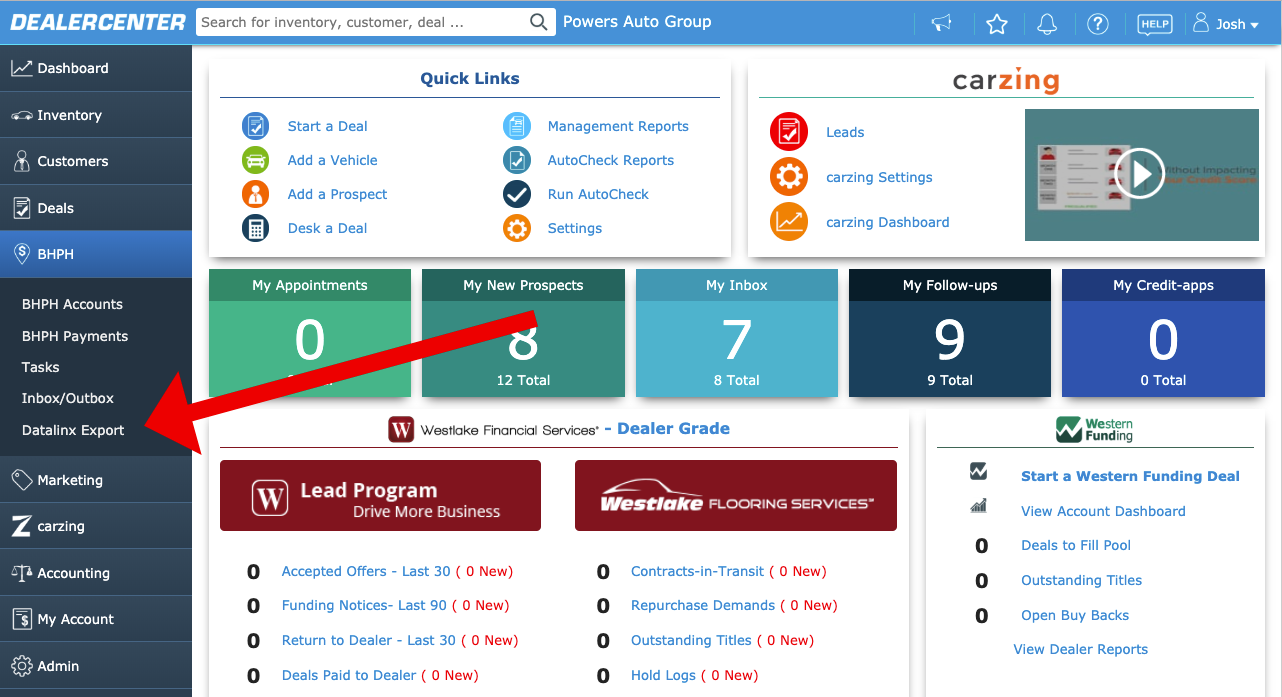Click the View Dealer Reports link
The width and height of the screenshot is (1282, 697).
1080,649
